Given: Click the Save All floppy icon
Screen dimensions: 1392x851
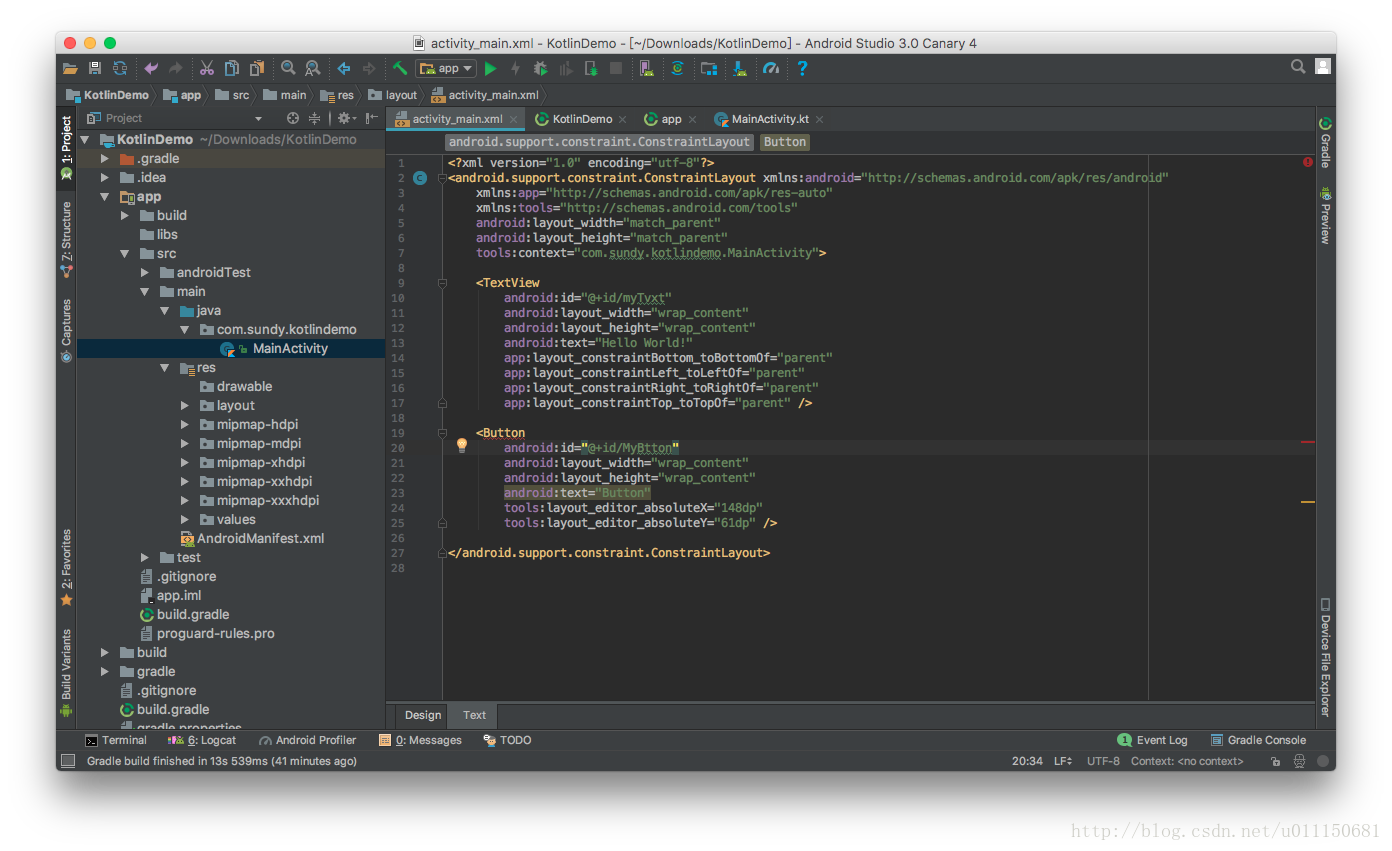Looking at the screenshot, I should coord(95,69).
